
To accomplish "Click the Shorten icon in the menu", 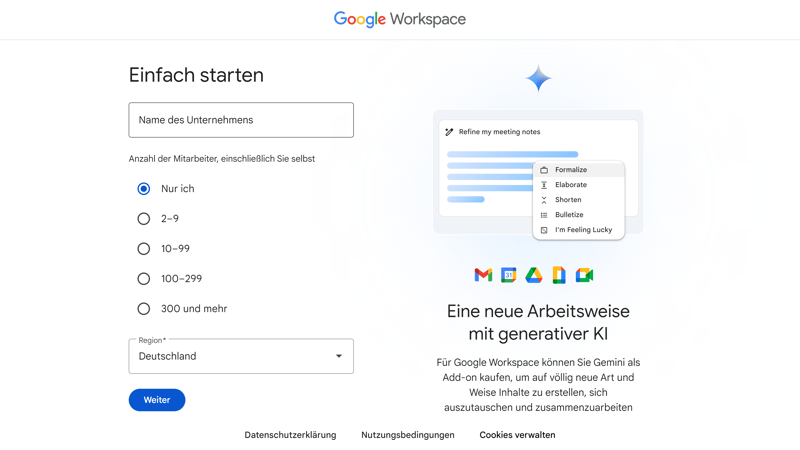I will coord(544,200).
